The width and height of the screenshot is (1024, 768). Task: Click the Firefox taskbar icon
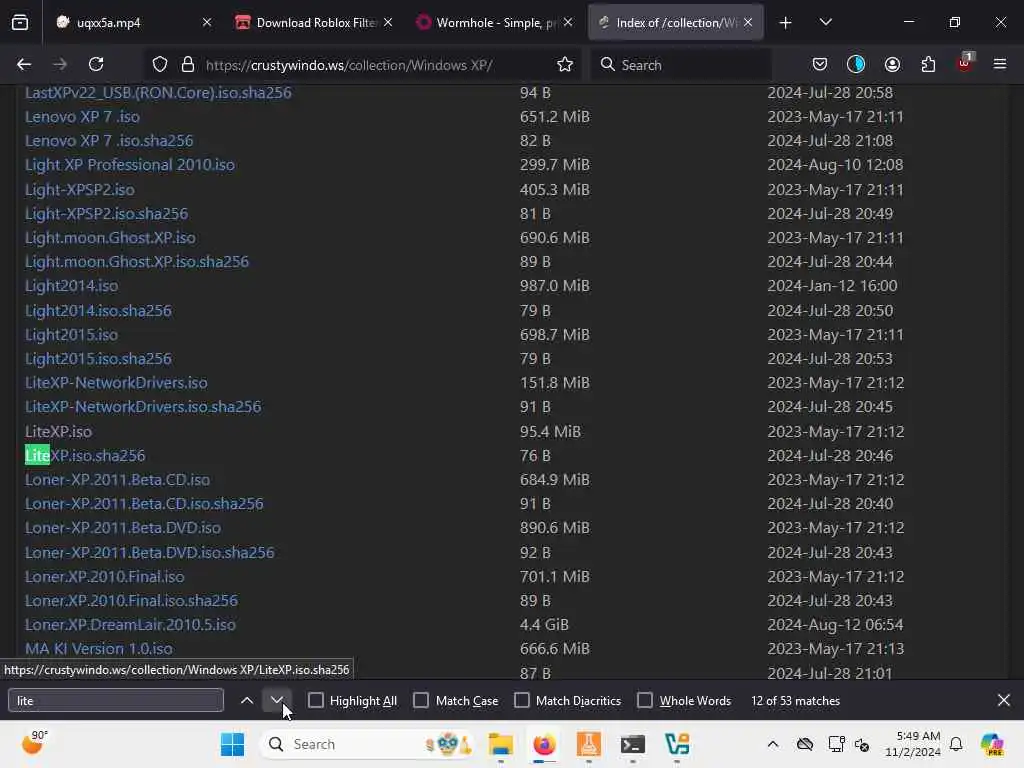click(544, 744)
